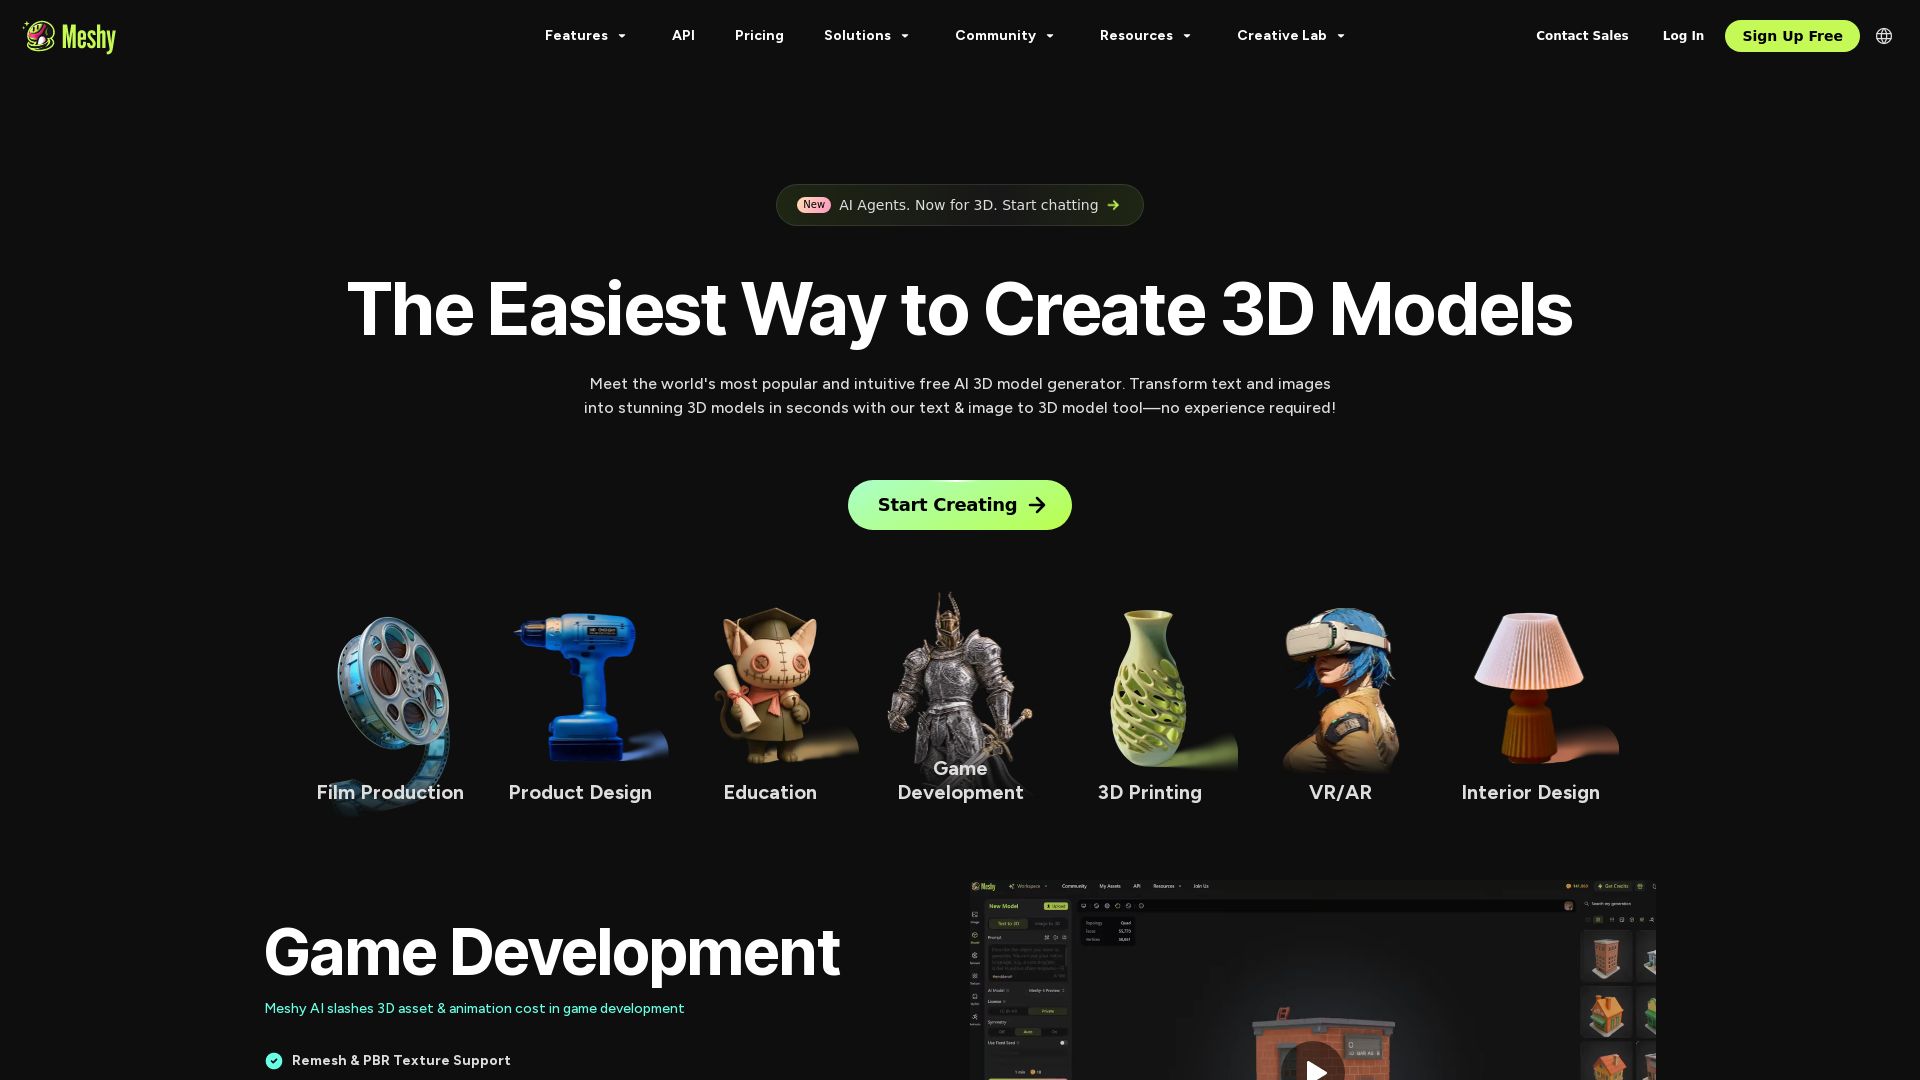1920x1080 pixels.
Task: Expand the Solutions dropdown
Action: [867, 36]
